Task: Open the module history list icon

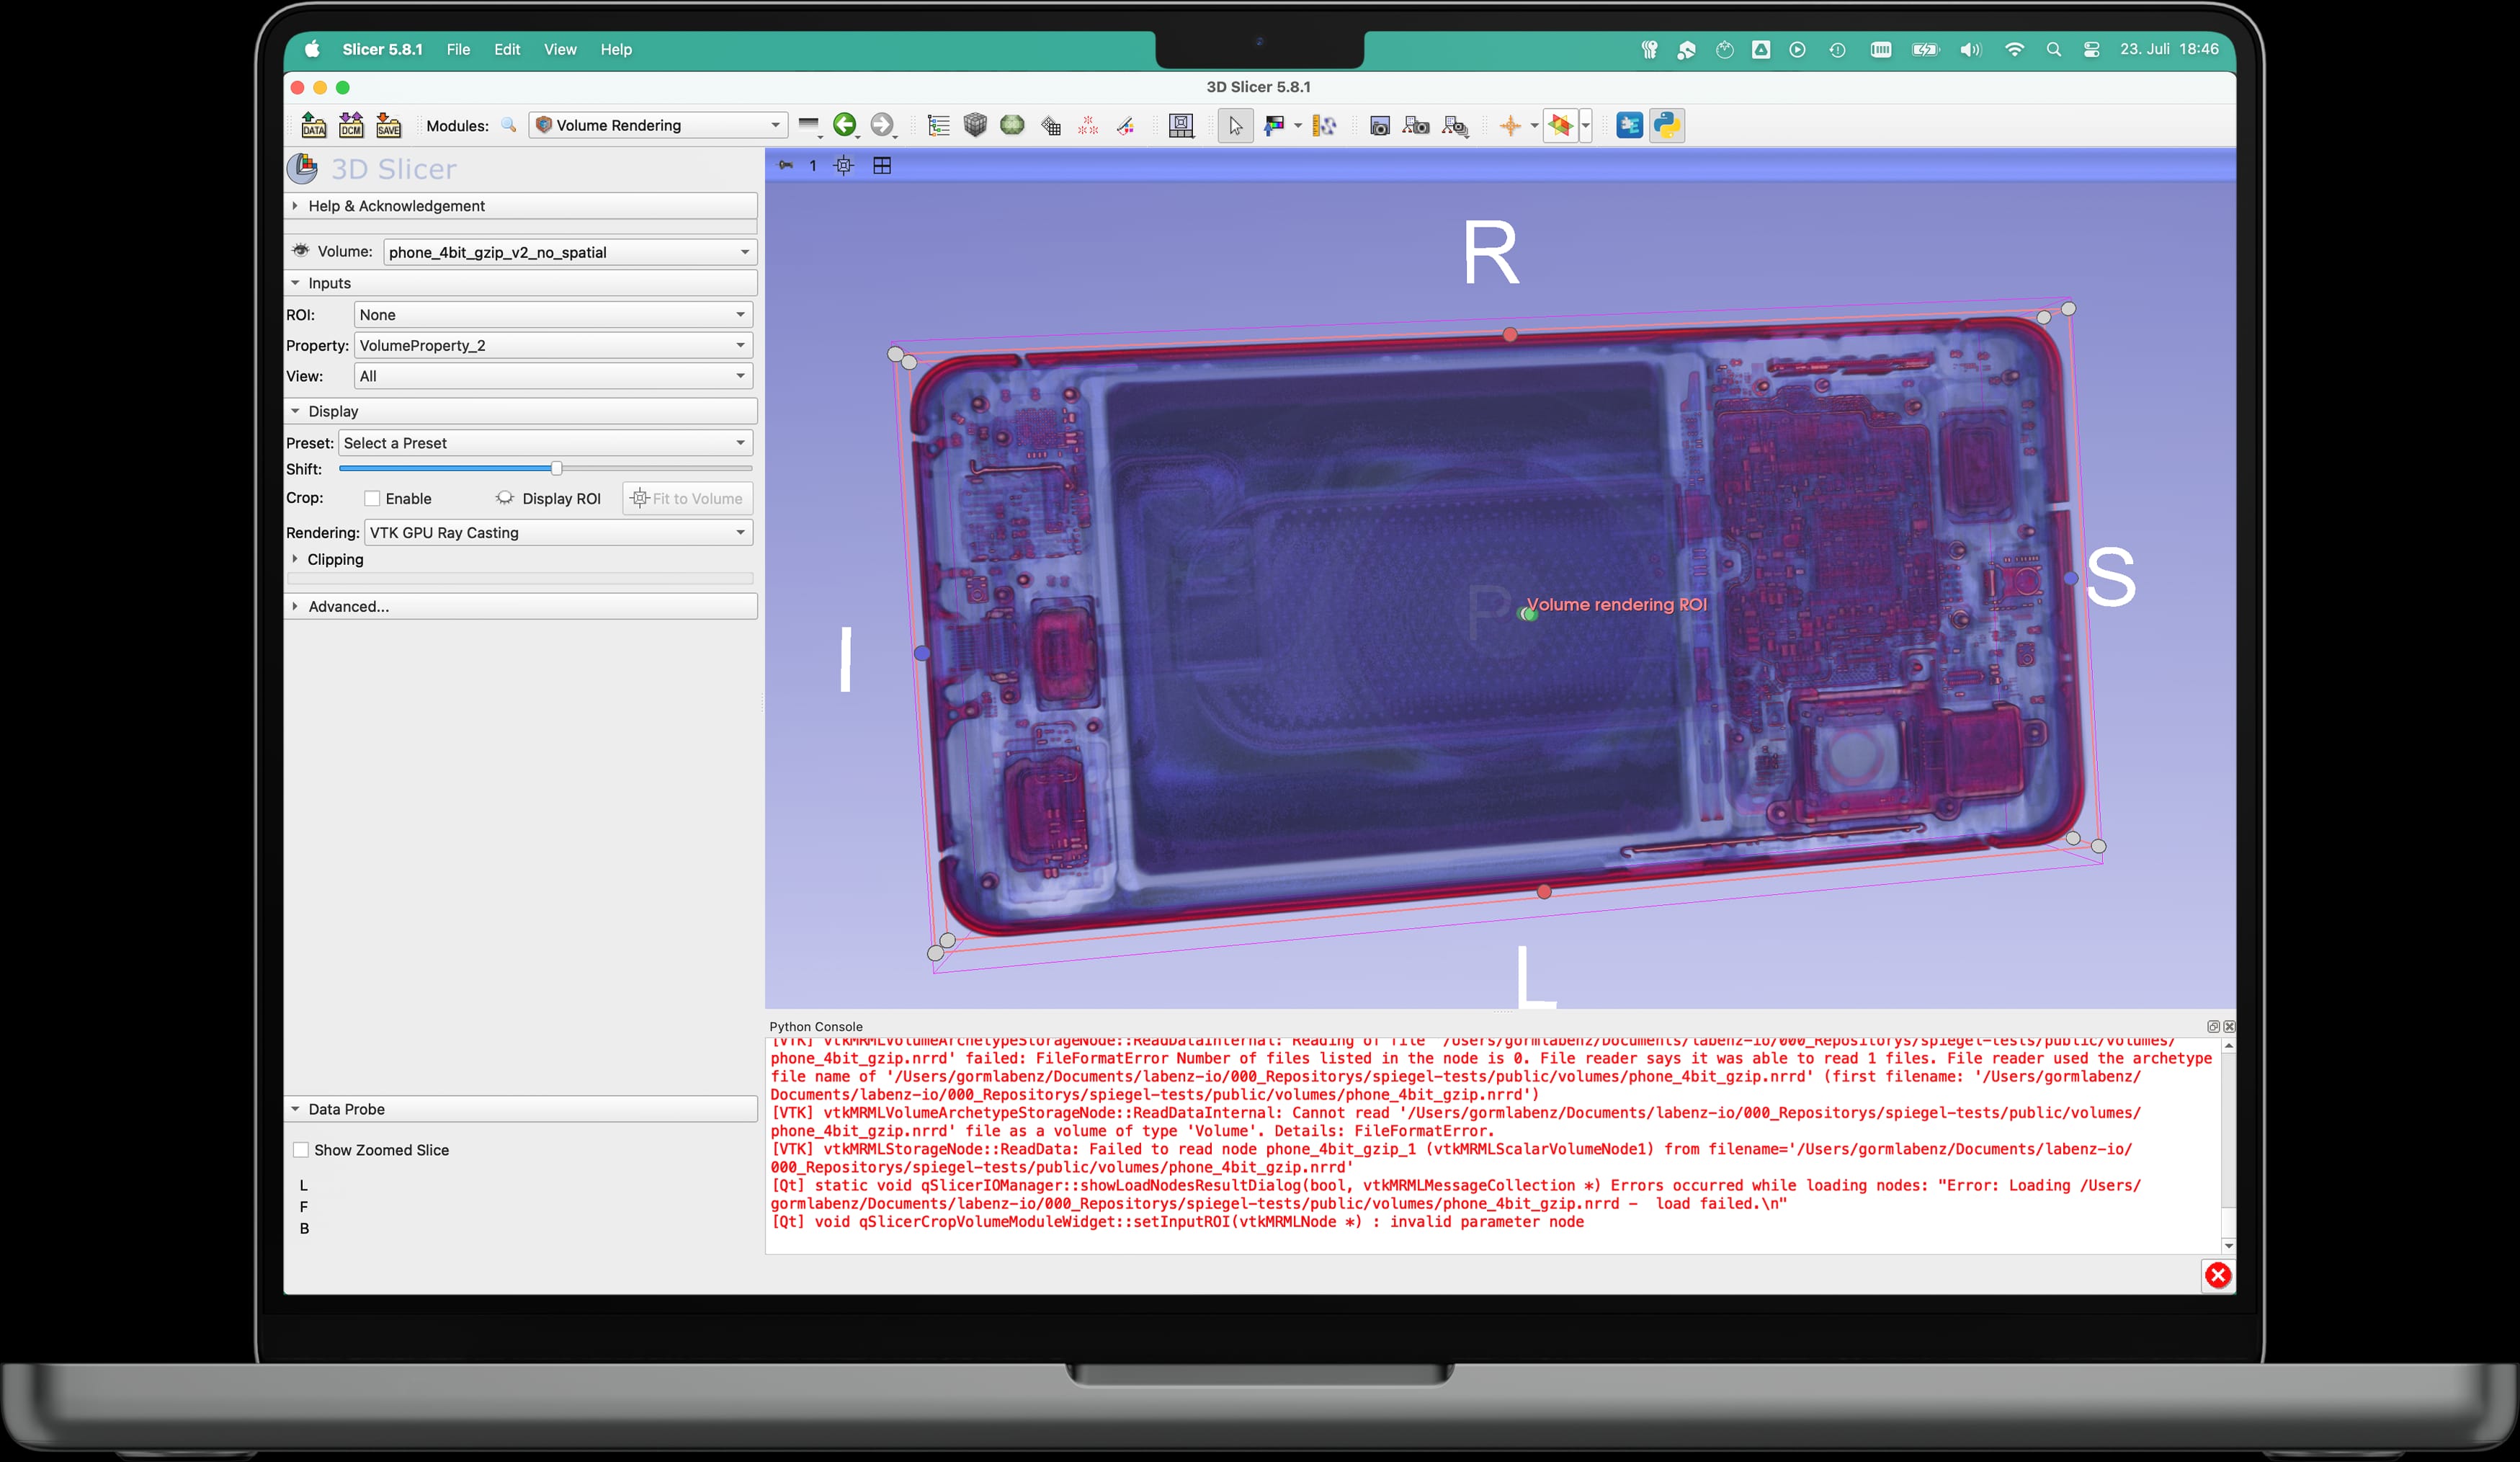Action: click(x=809, y=125)
